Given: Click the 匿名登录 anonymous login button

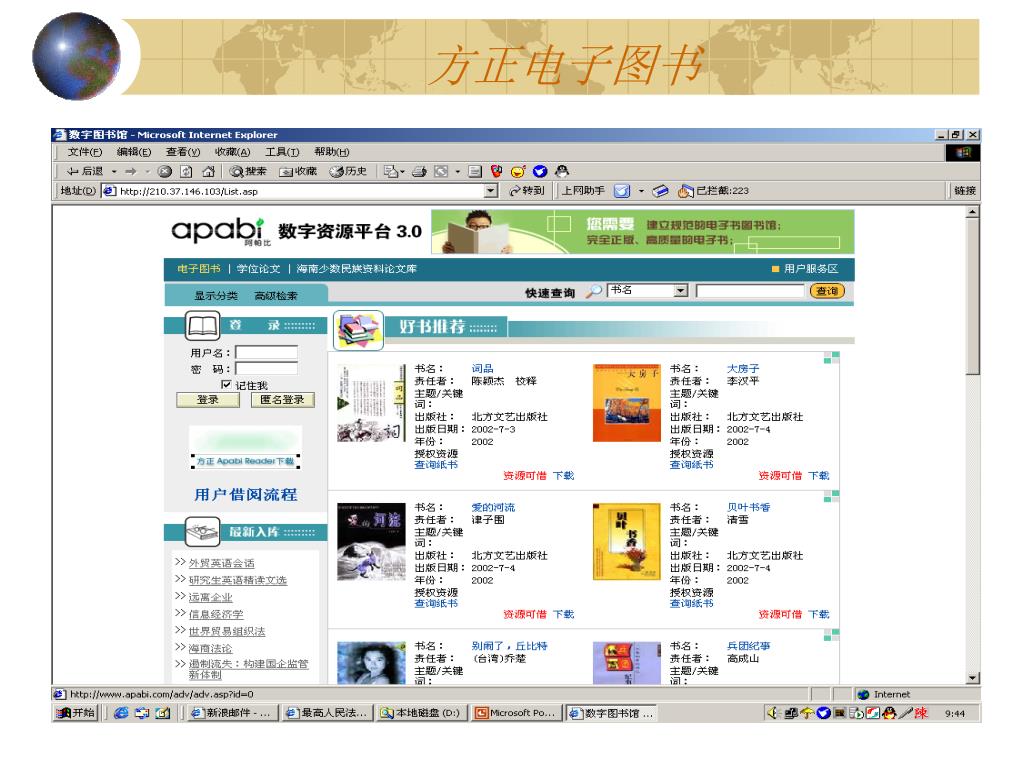Looking at the screenshot, I should 282,400.
